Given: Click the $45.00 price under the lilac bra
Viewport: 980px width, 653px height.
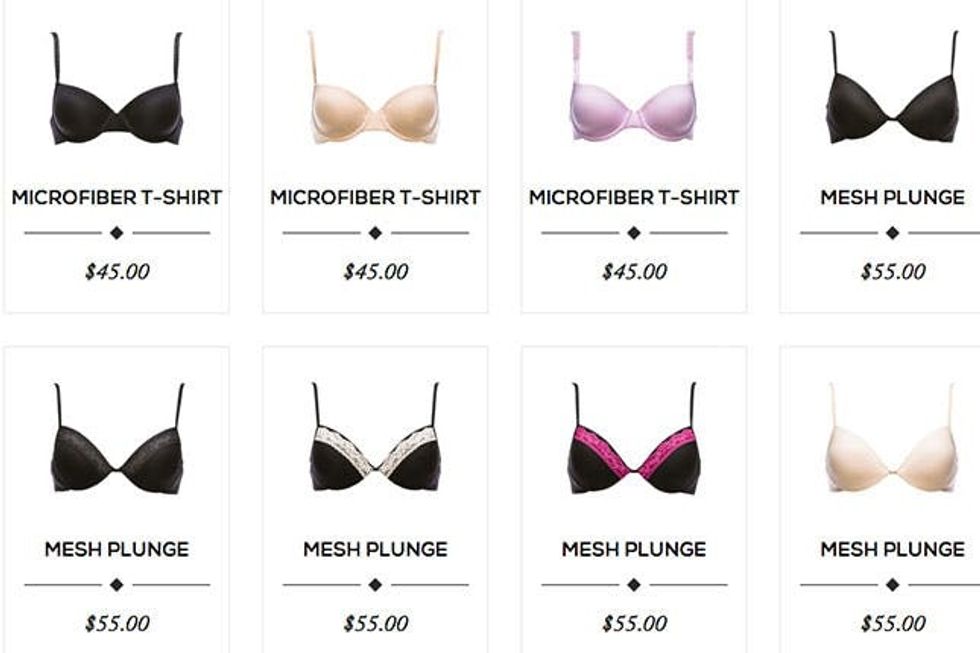Looking at the screenshot, I should click(x=634, y=271).
